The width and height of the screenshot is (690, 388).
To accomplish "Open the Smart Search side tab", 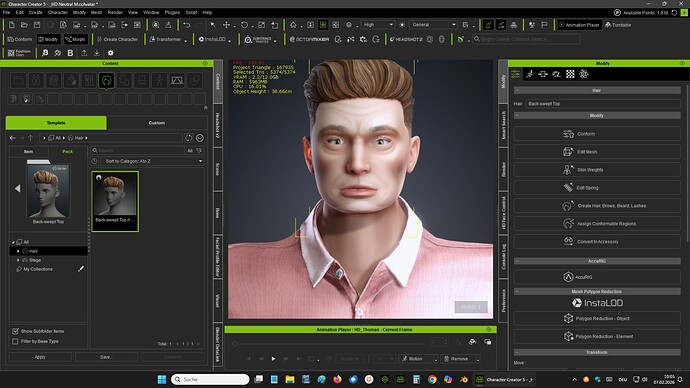I will pyautogui.click(x=503, y=125).
